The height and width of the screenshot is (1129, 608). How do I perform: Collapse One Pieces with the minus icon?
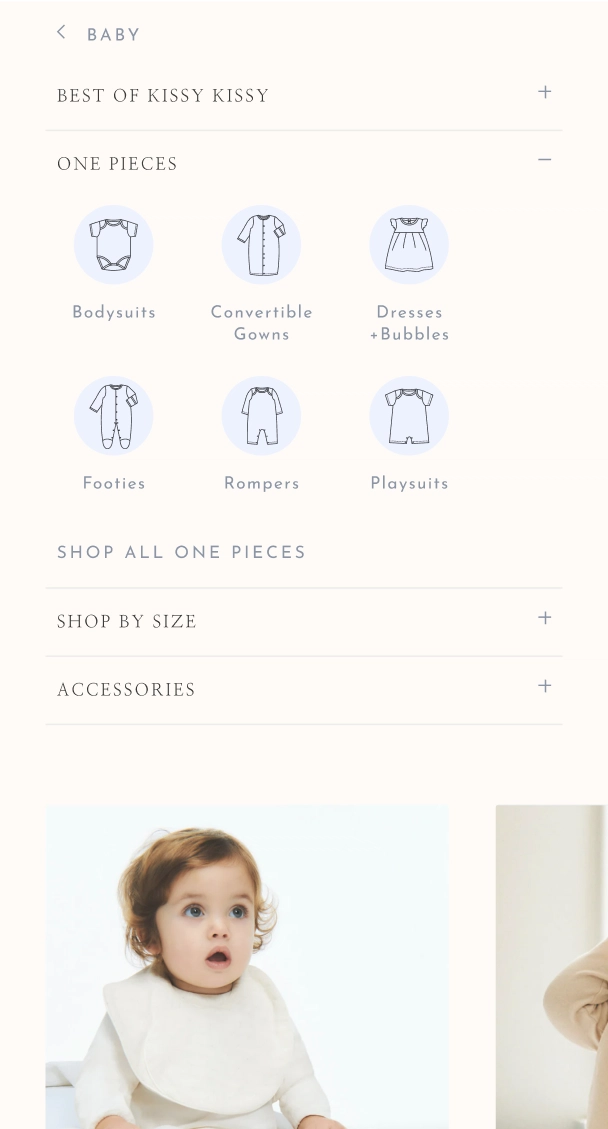click(545, 160)
